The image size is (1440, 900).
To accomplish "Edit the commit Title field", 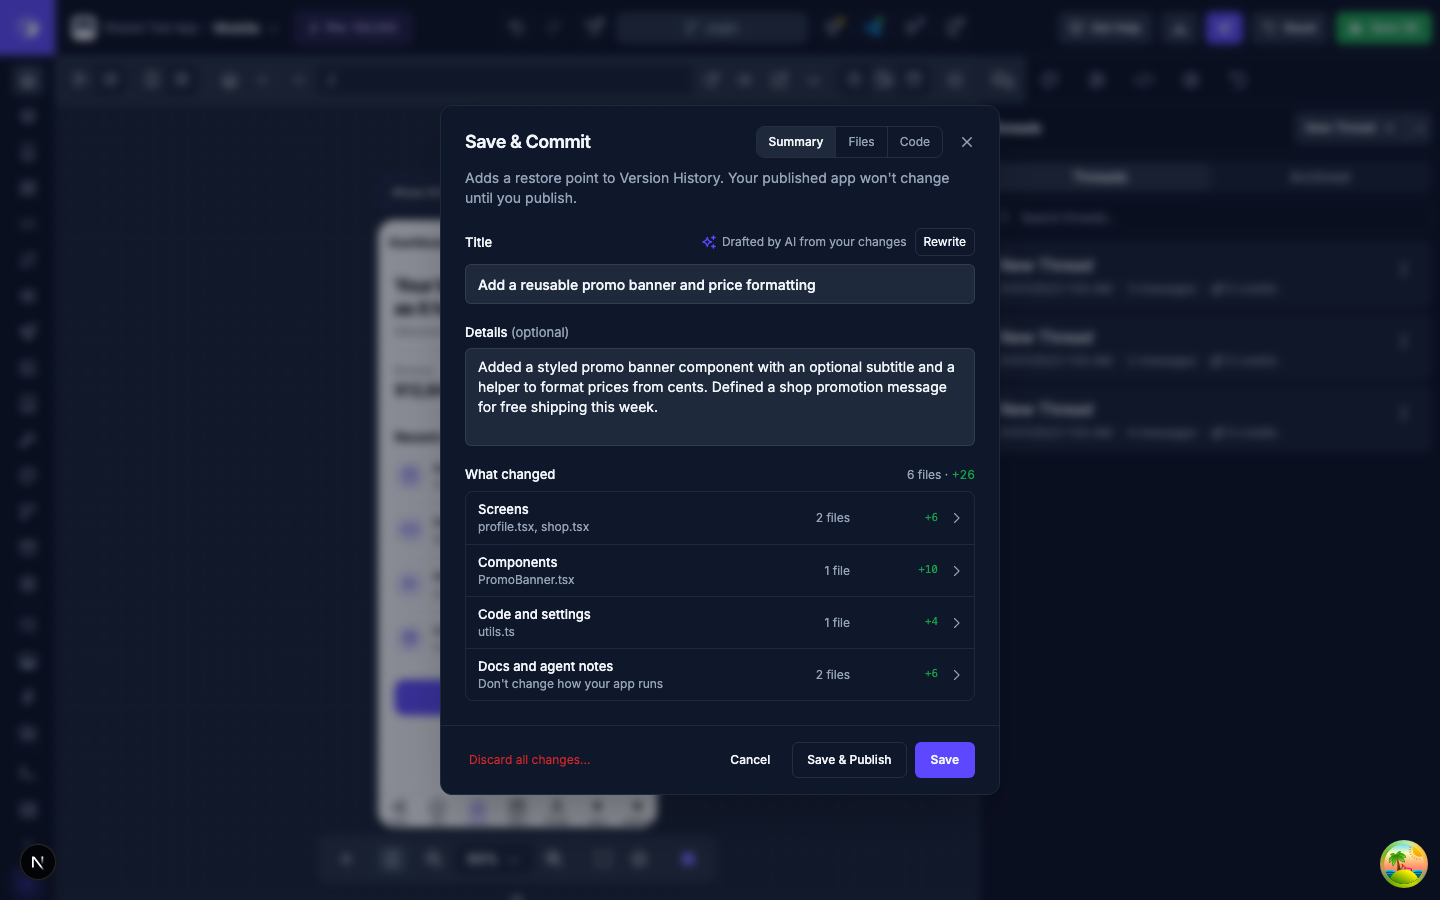I will pos(720,285).
